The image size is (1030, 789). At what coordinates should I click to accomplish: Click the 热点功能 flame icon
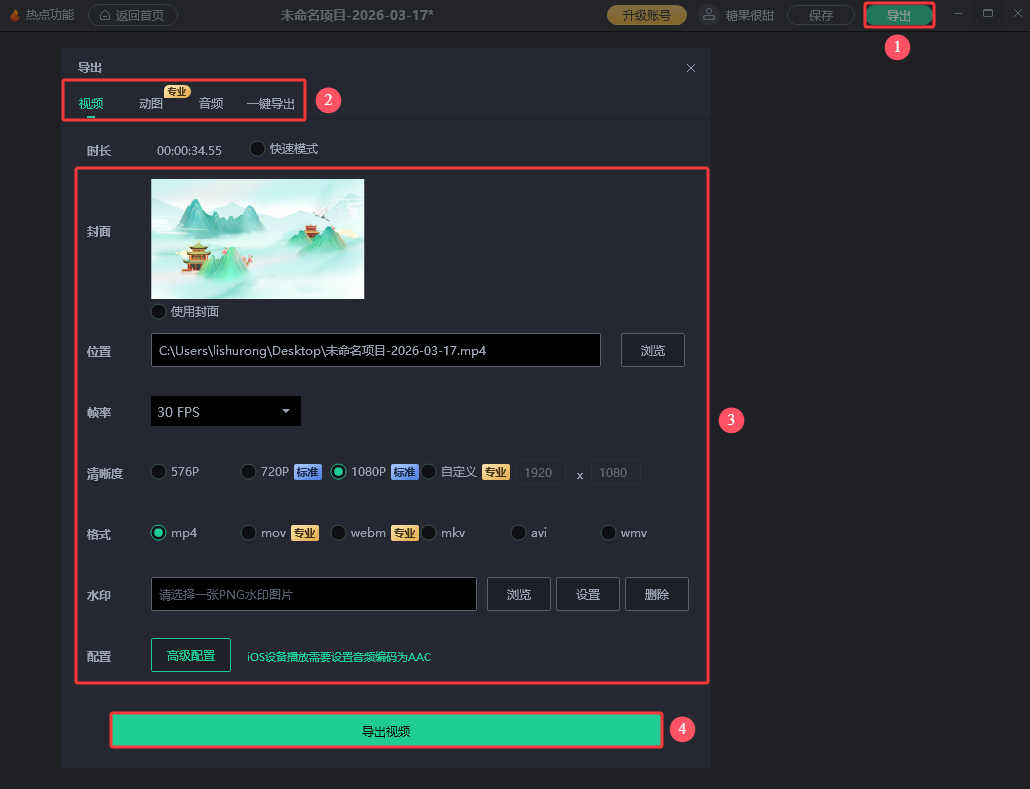(x=15, y=15)
